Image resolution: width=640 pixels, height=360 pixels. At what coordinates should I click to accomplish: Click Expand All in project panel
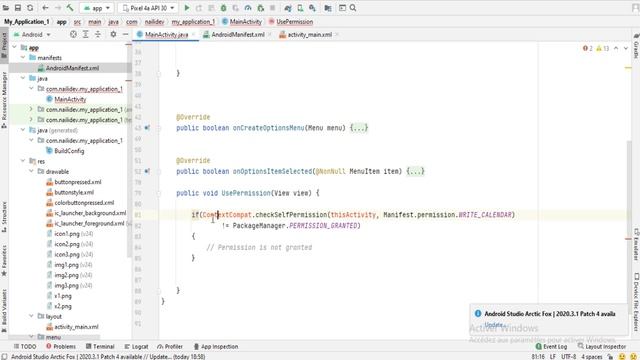pos(85,35)
